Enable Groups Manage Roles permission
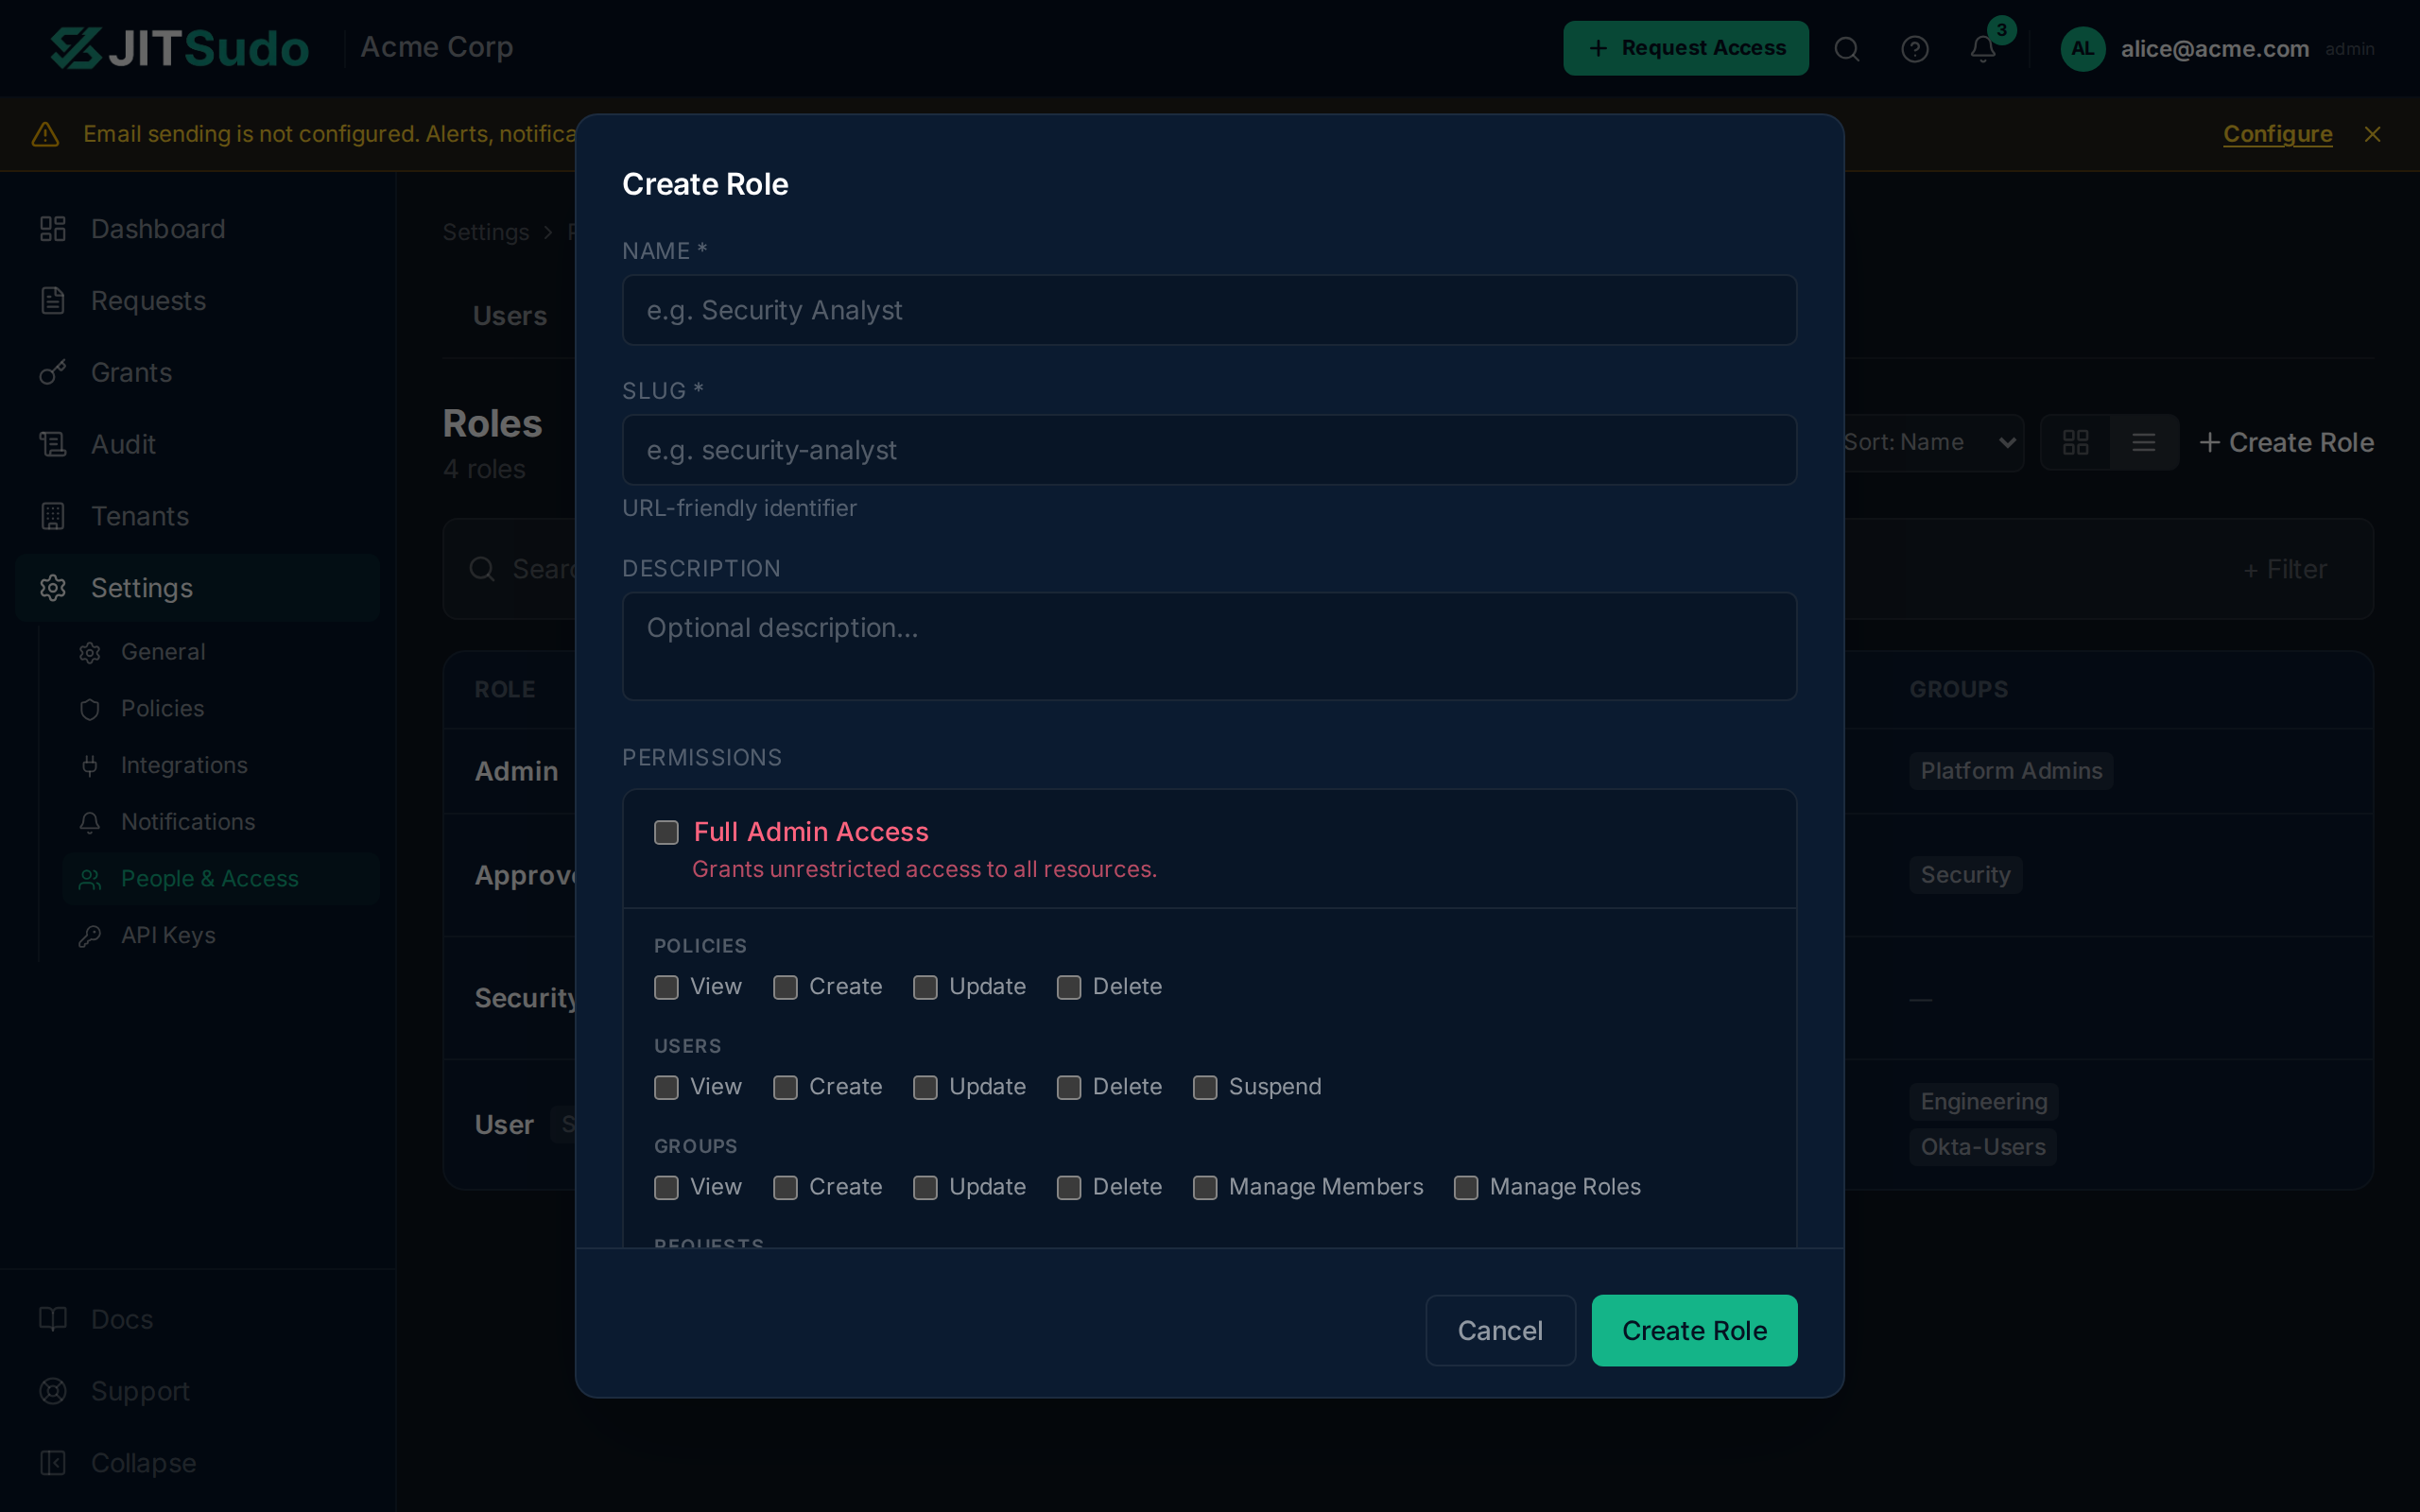Viewport: 2420px width, 1512px height. pyautogui.click(x=1466, y=1187)
